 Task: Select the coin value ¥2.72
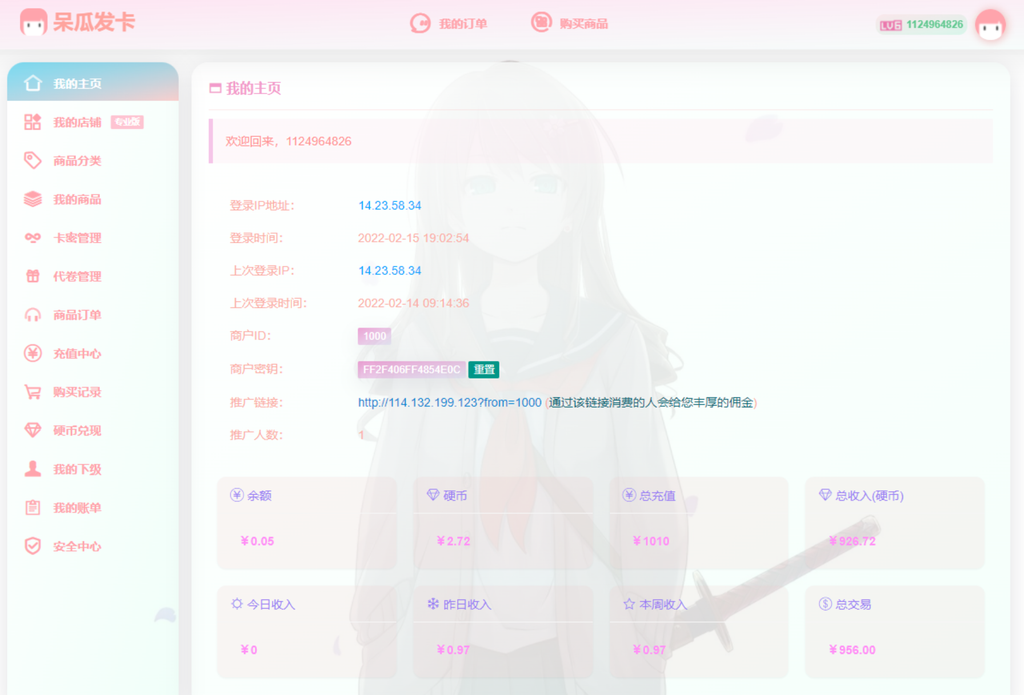click(x=453, y=541)
